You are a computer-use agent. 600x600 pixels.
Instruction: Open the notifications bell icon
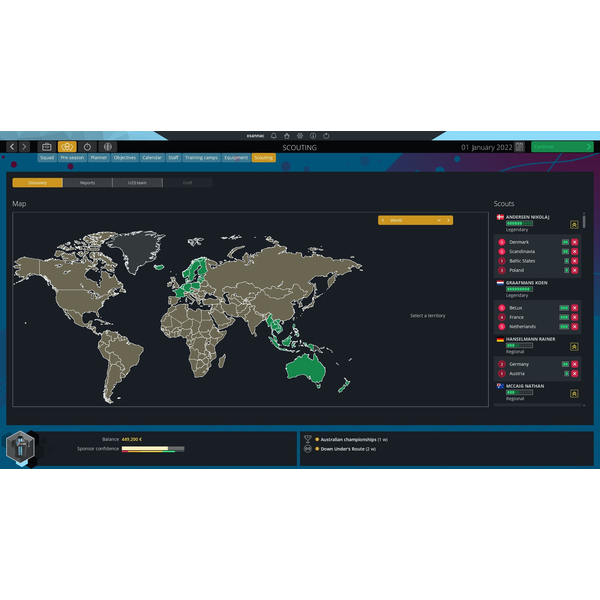[x=274, y=135]
